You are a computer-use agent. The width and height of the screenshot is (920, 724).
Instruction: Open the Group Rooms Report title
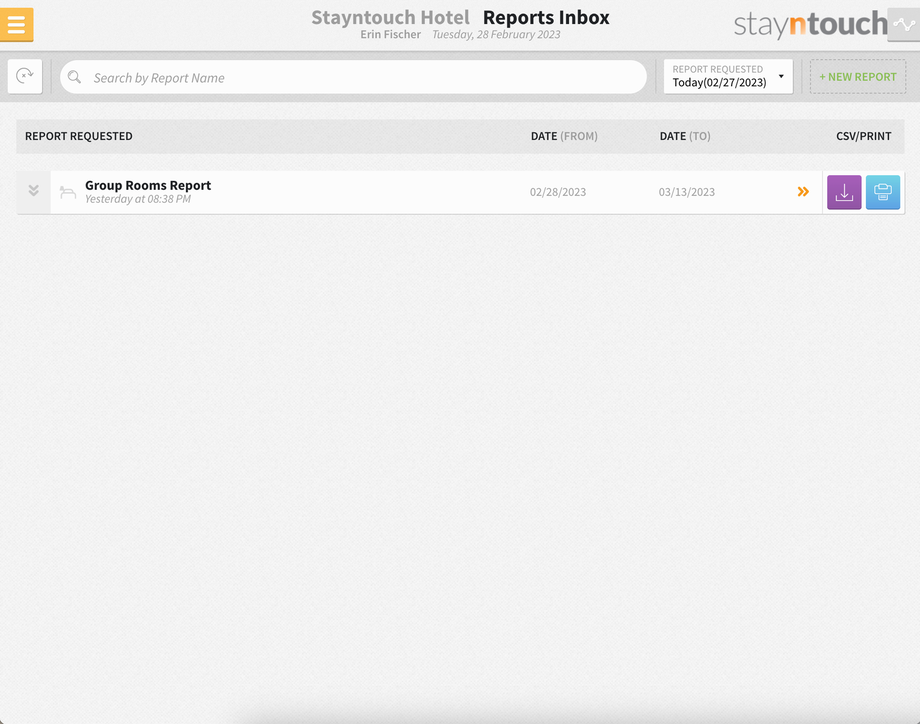(x=148, y=185)
